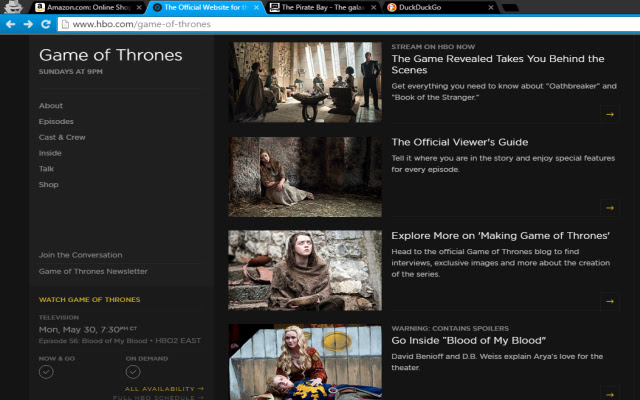
Task: Click Episode 56: Blood of My Blood text
Action: [x=93, y=341]
